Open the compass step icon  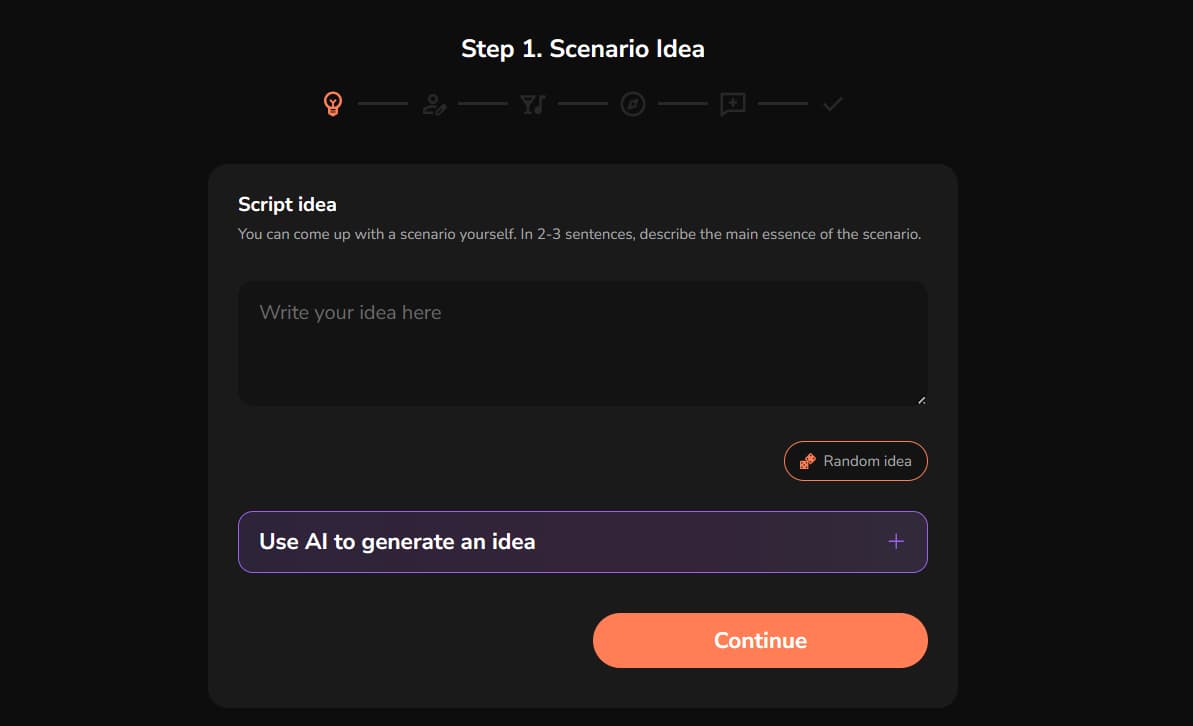click(x=633, y=104)
